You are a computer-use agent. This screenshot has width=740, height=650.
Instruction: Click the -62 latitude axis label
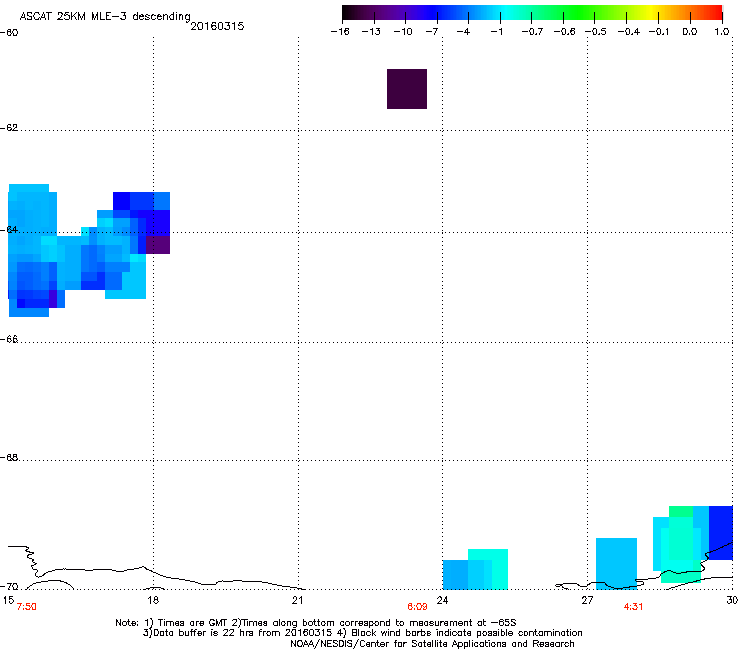(9, 128)
